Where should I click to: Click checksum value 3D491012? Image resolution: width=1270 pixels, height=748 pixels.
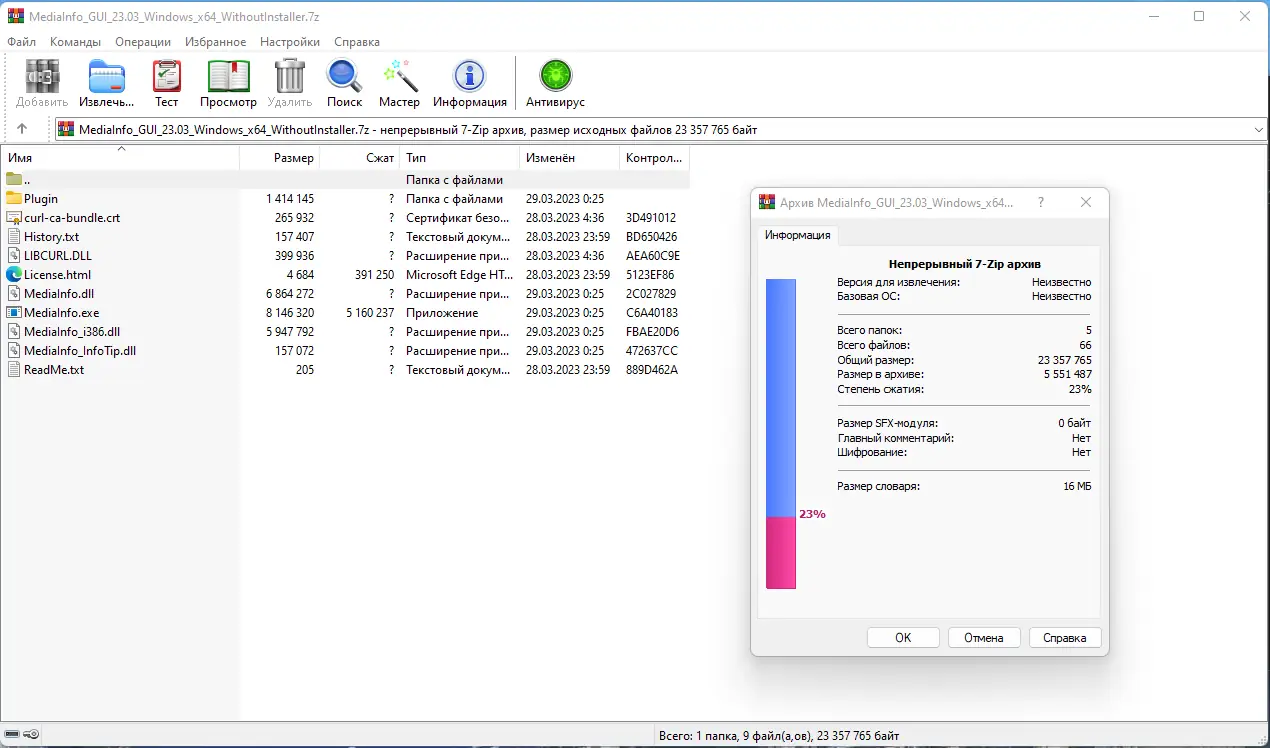click(651, 218)
